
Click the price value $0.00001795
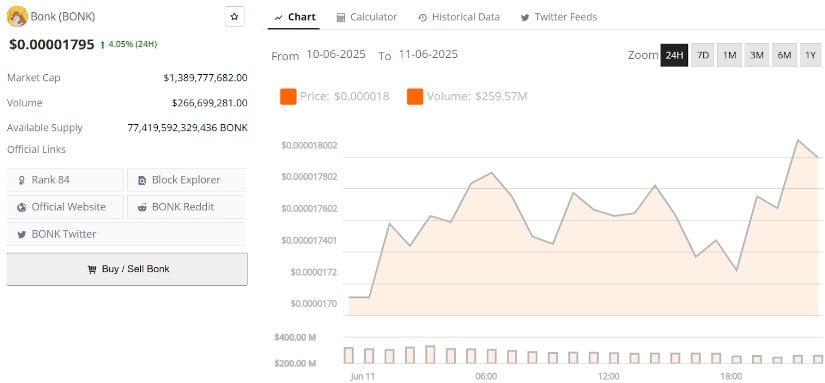(x=52, y=45)
